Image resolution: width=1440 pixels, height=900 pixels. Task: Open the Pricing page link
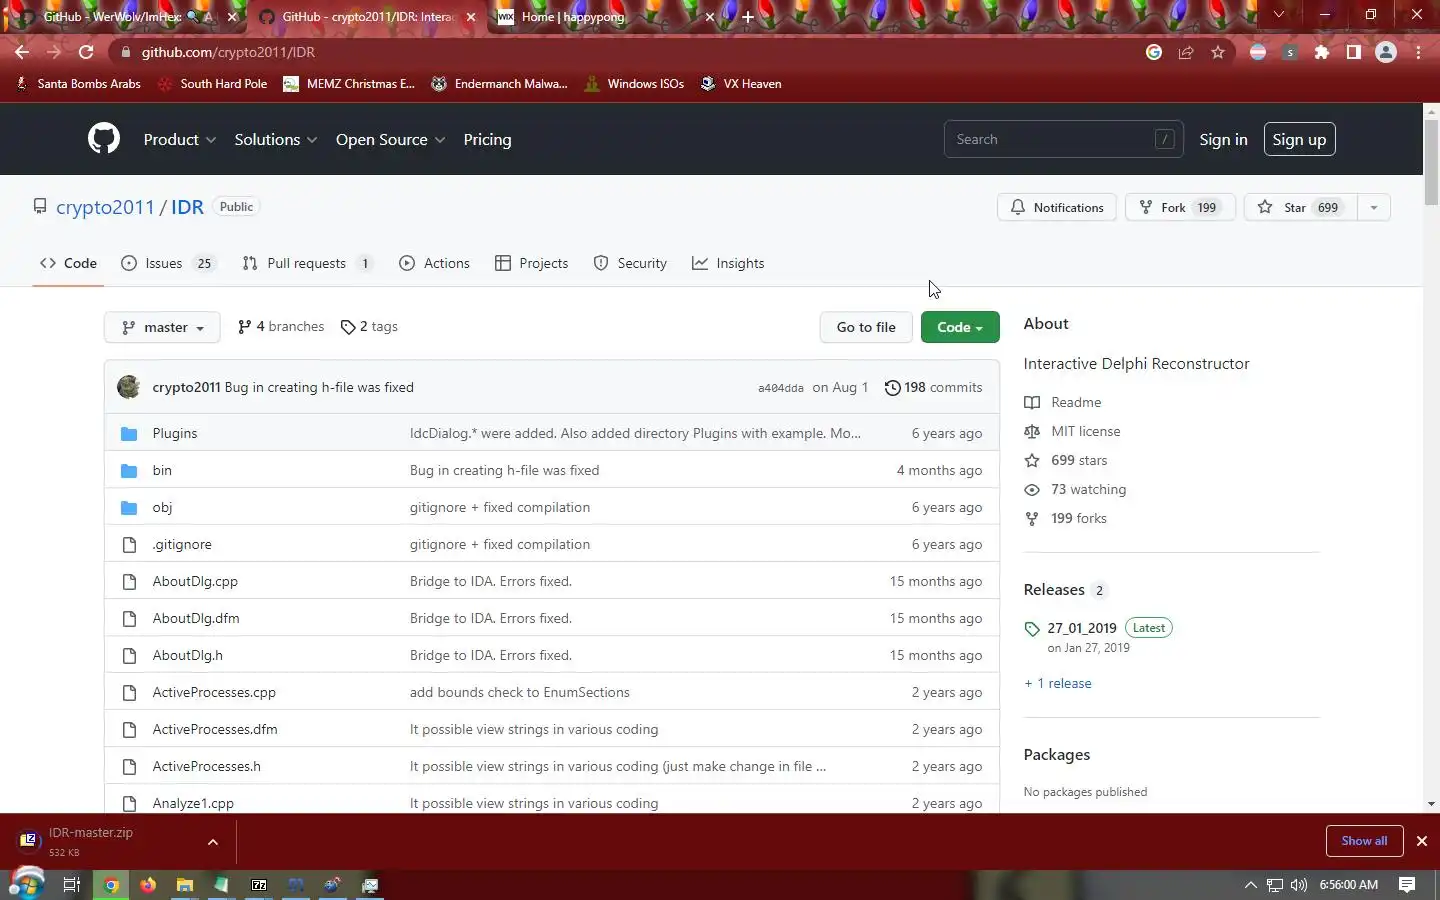click(x=487, y=139)
